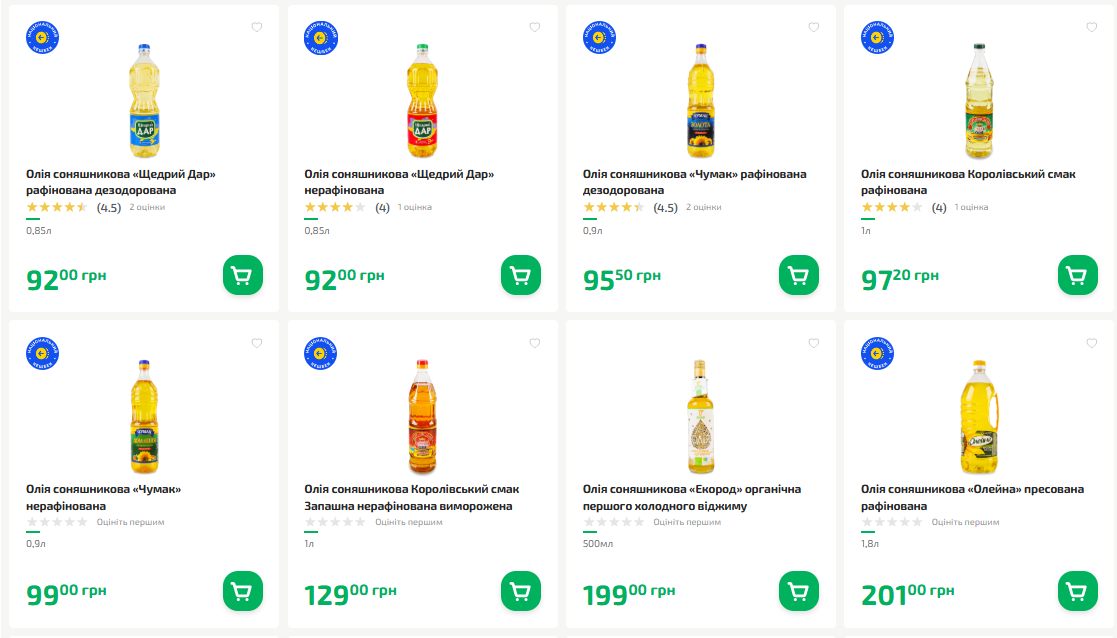Image resolution: width=1117 pixels, height=638 pixels.
Task: Toggle favorite heart on Олейна oil
Action: click(1091, 344)
